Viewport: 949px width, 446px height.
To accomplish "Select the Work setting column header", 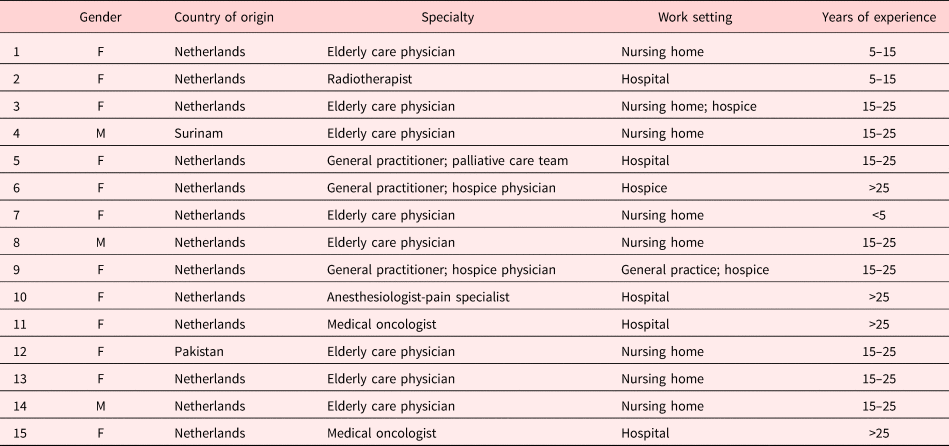I will point(695,17).
